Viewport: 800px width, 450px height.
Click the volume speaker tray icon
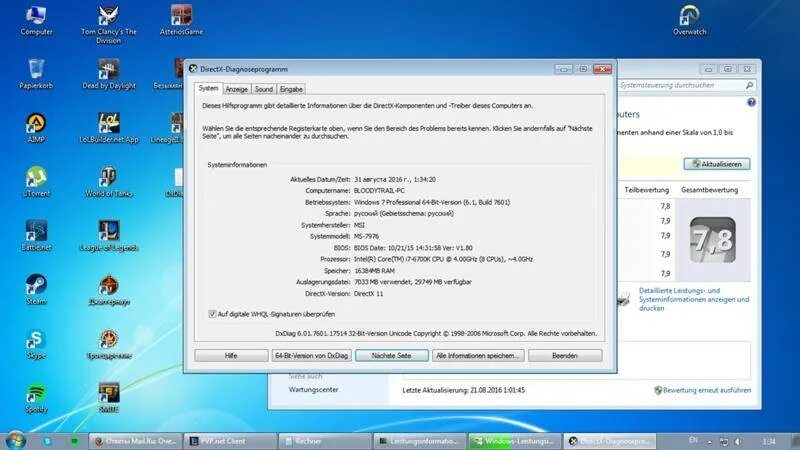point(738,441)
